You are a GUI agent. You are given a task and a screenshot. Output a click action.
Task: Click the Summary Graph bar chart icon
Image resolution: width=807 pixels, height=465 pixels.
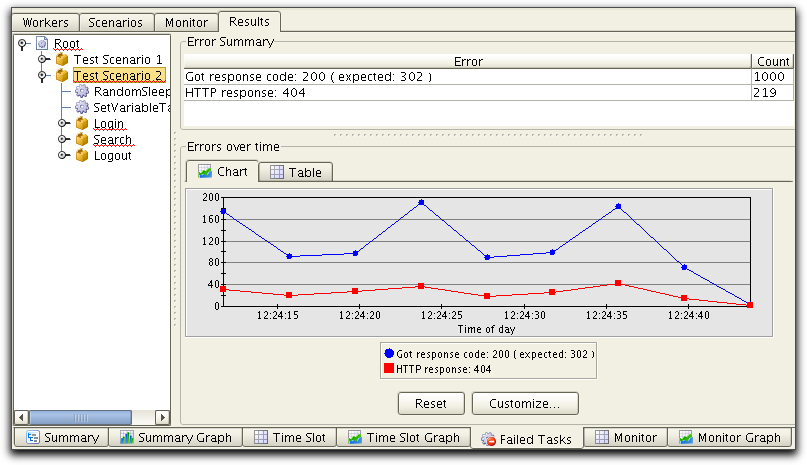(127, 438)
